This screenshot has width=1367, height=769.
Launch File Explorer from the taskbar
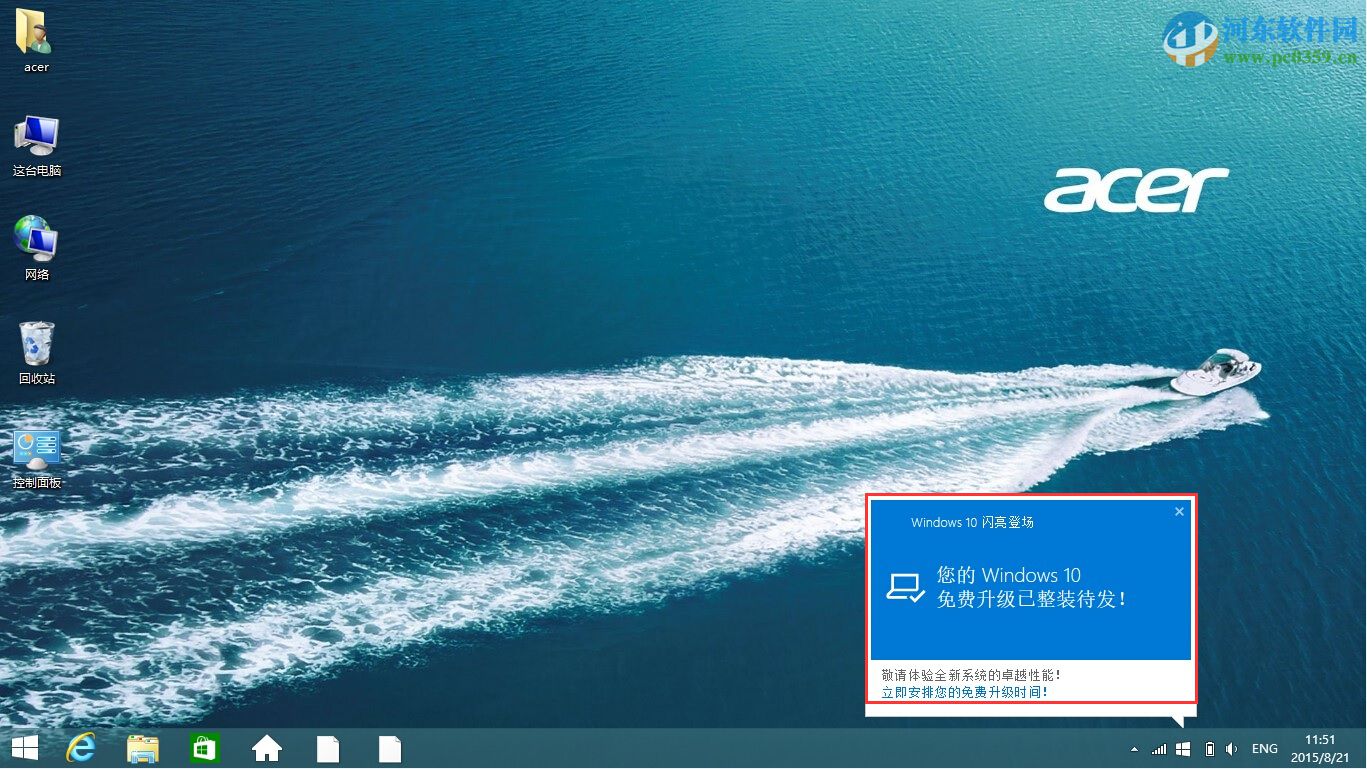tap(143, 748)
